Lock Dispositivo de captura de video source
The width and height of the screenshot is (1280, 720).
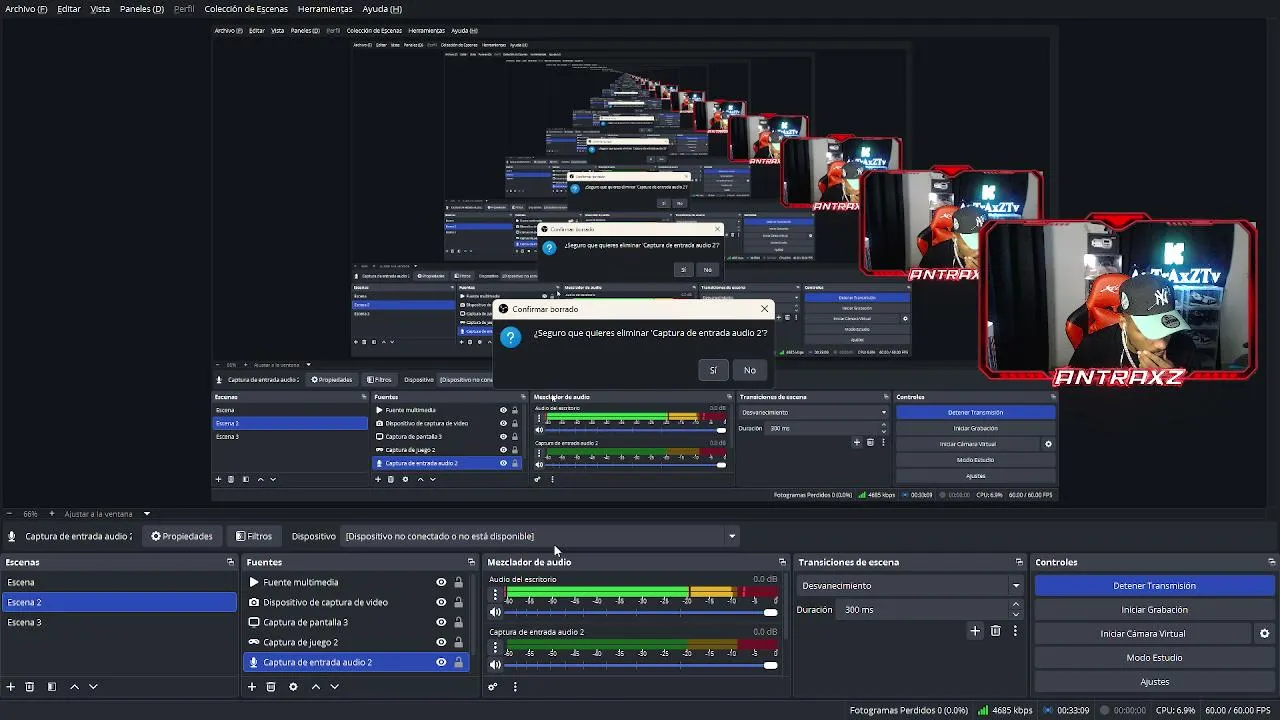459,602
